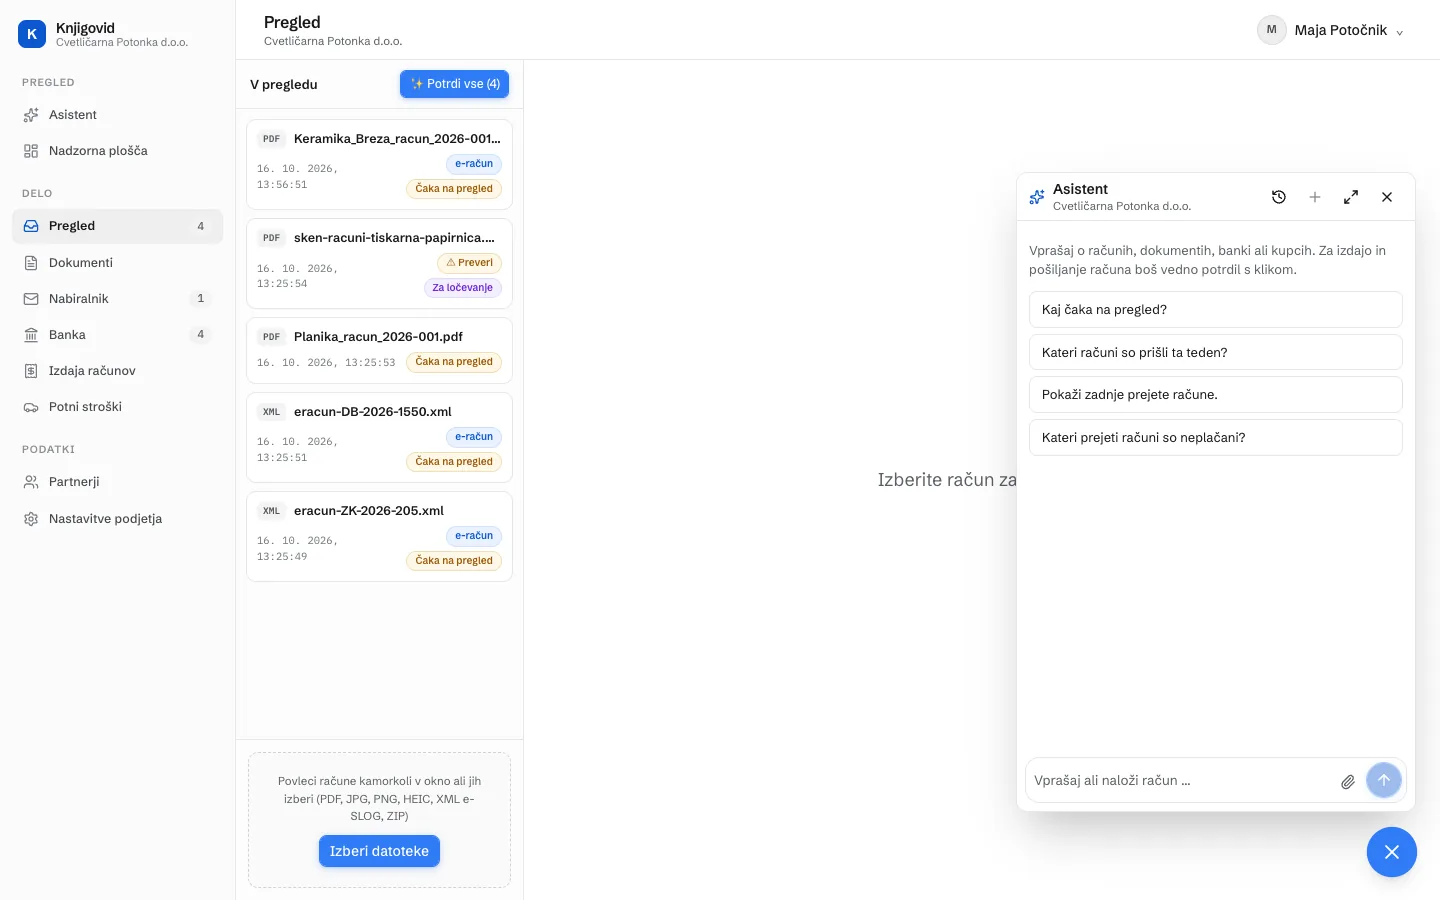Click the file drop zone text
The width and height of the screenshot is (1440, 900).
click(x=379, y=799)
